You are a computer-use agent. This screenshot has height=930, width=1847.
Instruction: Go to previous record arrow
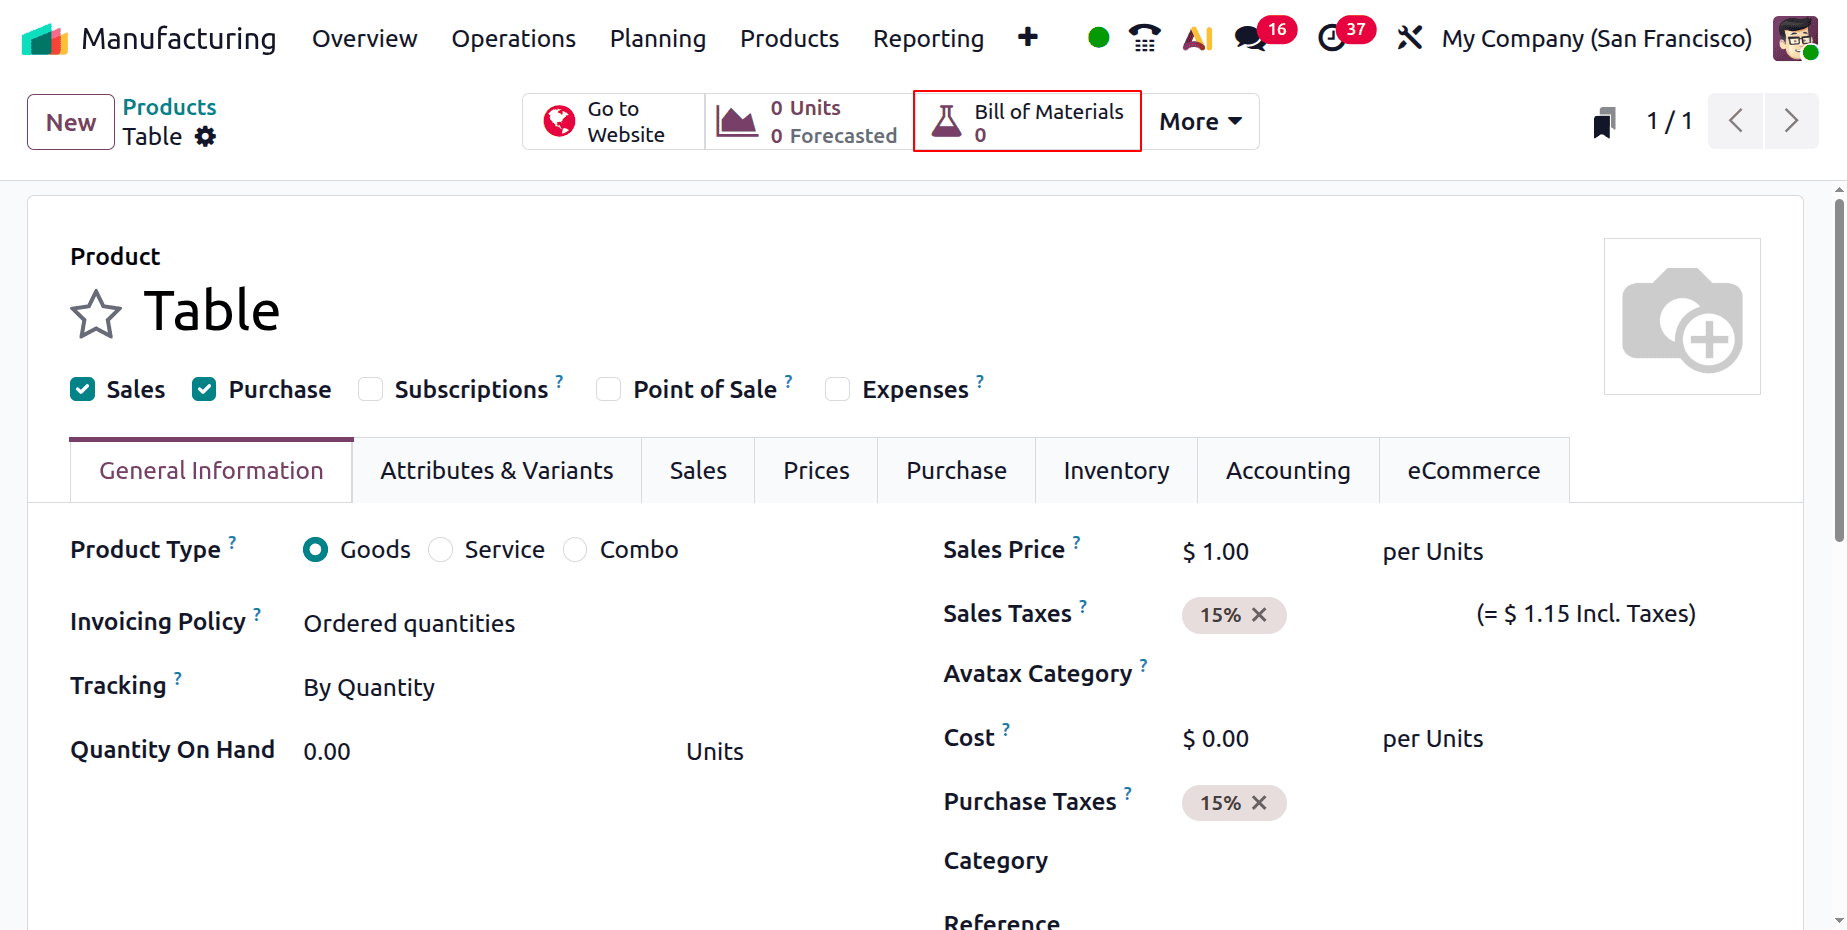[x=1736, y=121]
